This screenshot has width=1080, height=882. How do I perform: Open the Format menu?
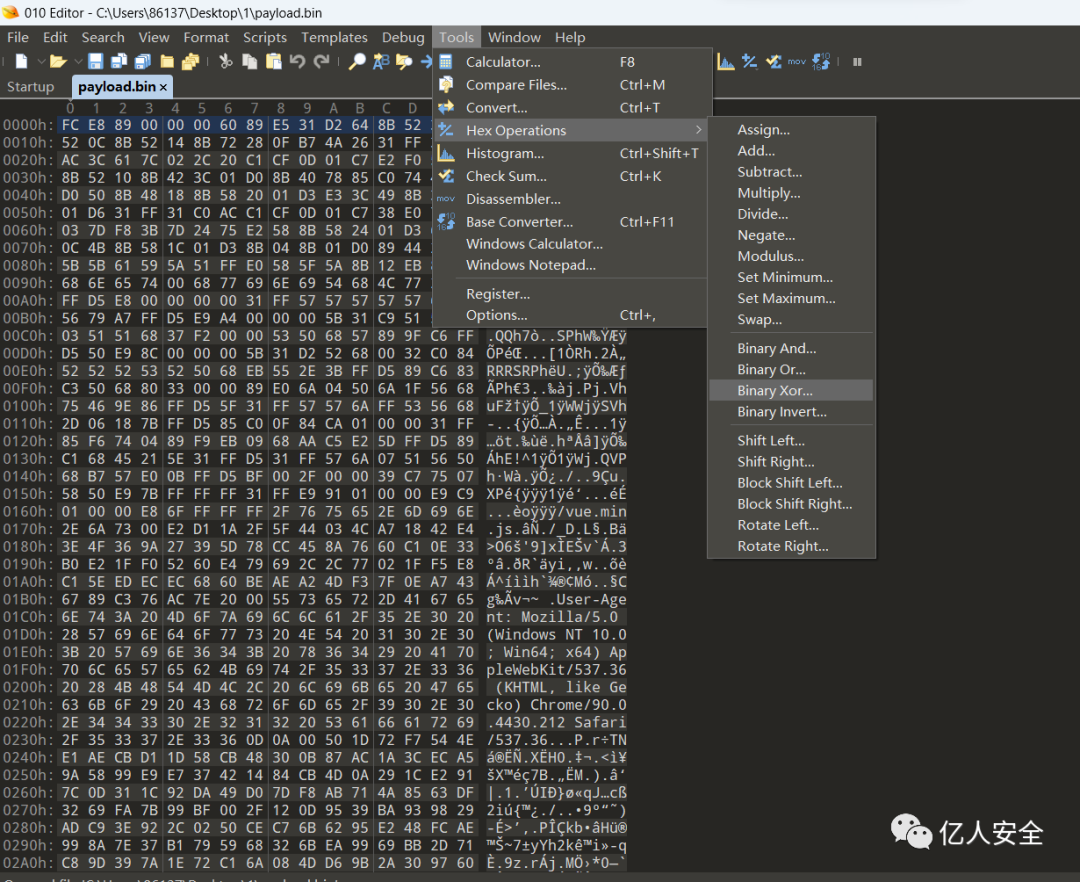[206, 37]
